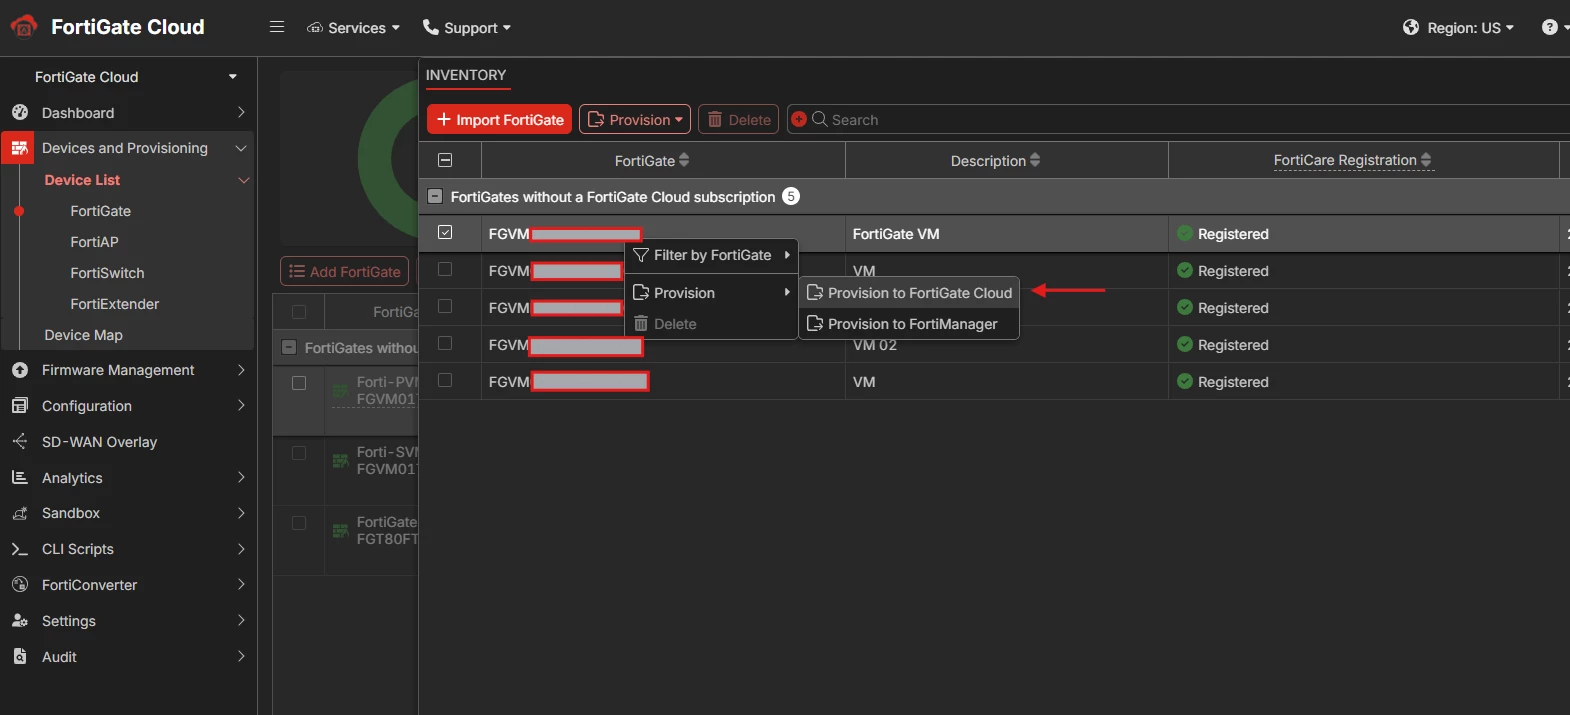Screen dimensions: 1570x715
Task: Choose Provision to FortiManager
Action: (909, 323)
